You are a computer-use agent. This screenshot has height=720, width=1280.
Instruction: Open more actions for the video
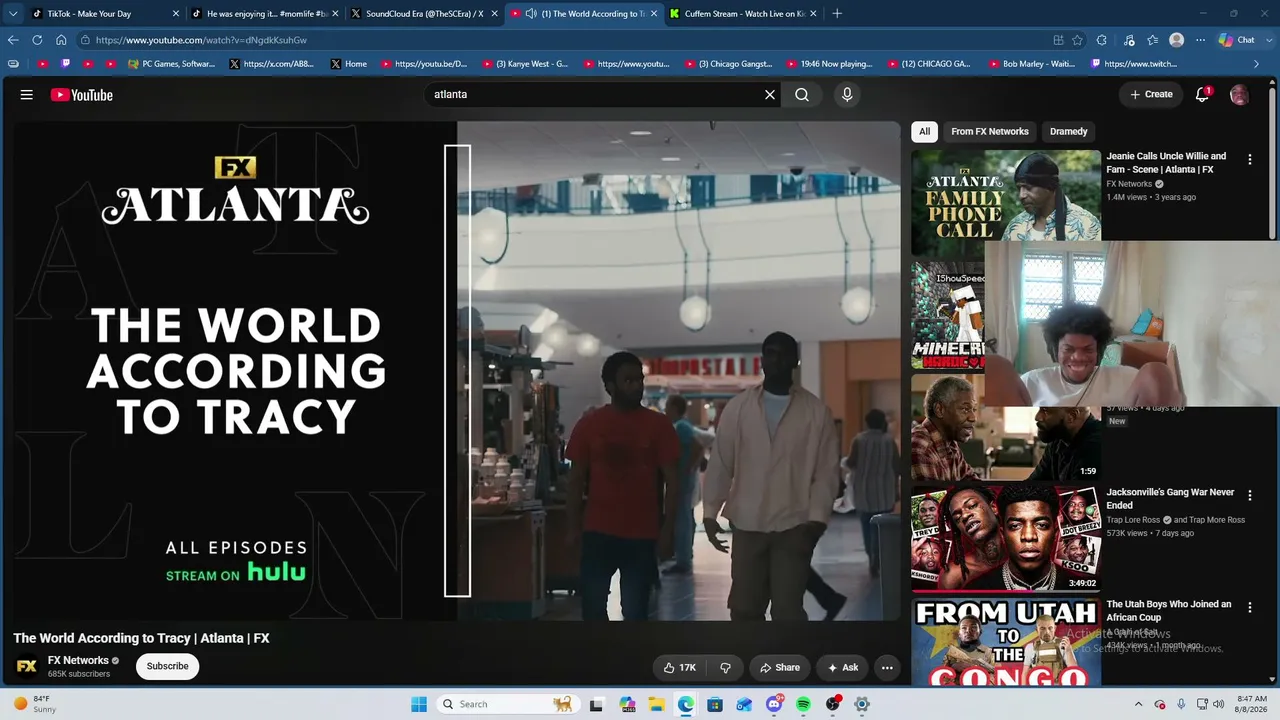[887, 667]
